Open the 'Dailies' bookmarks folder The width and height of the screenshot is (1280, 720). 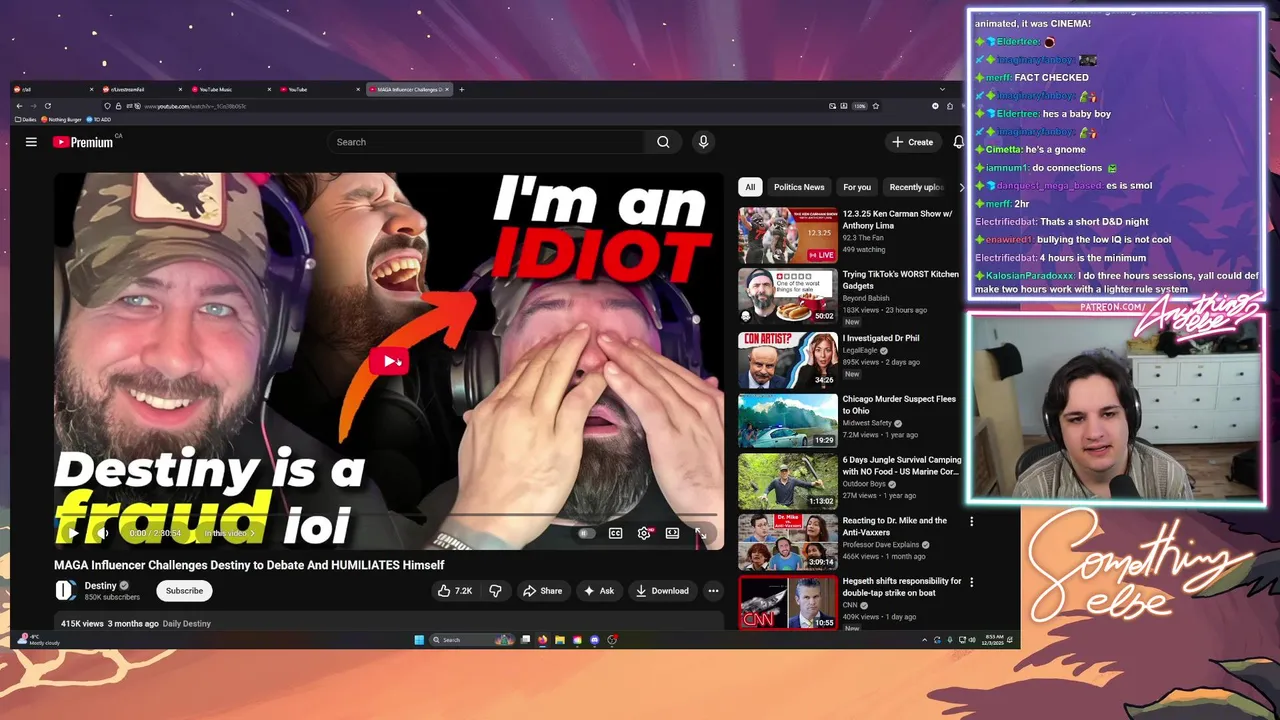point(26,119)
